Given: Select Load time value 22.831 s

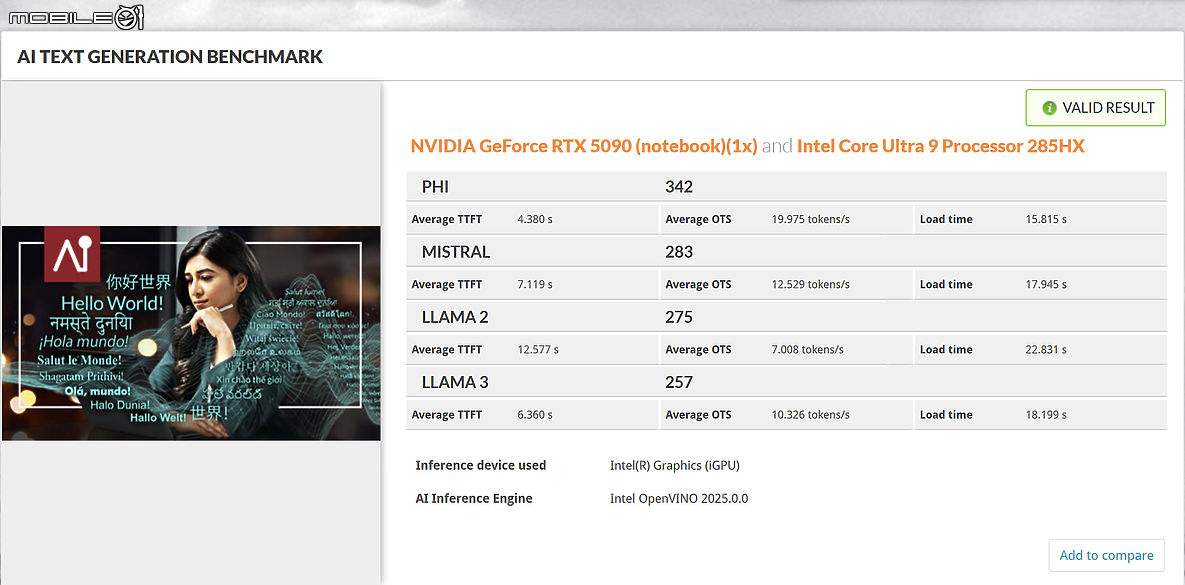Looking at the screenshot, I should 1045,350.
